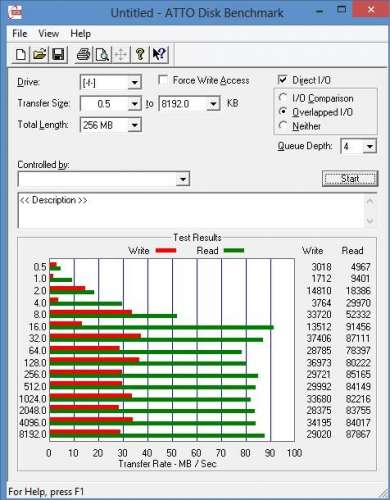Click the New document toolbar icon
This screenshot has height=500, width=390.
point(21,54)
